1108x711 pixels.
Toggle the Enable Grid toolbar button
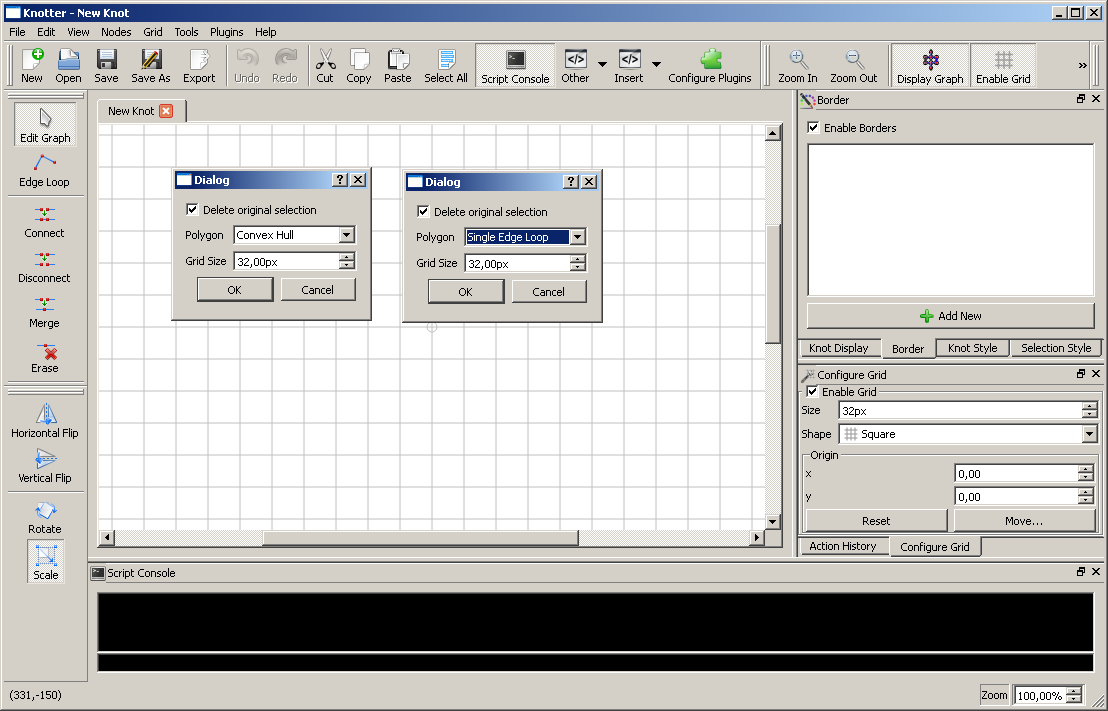pos(1003,66)
